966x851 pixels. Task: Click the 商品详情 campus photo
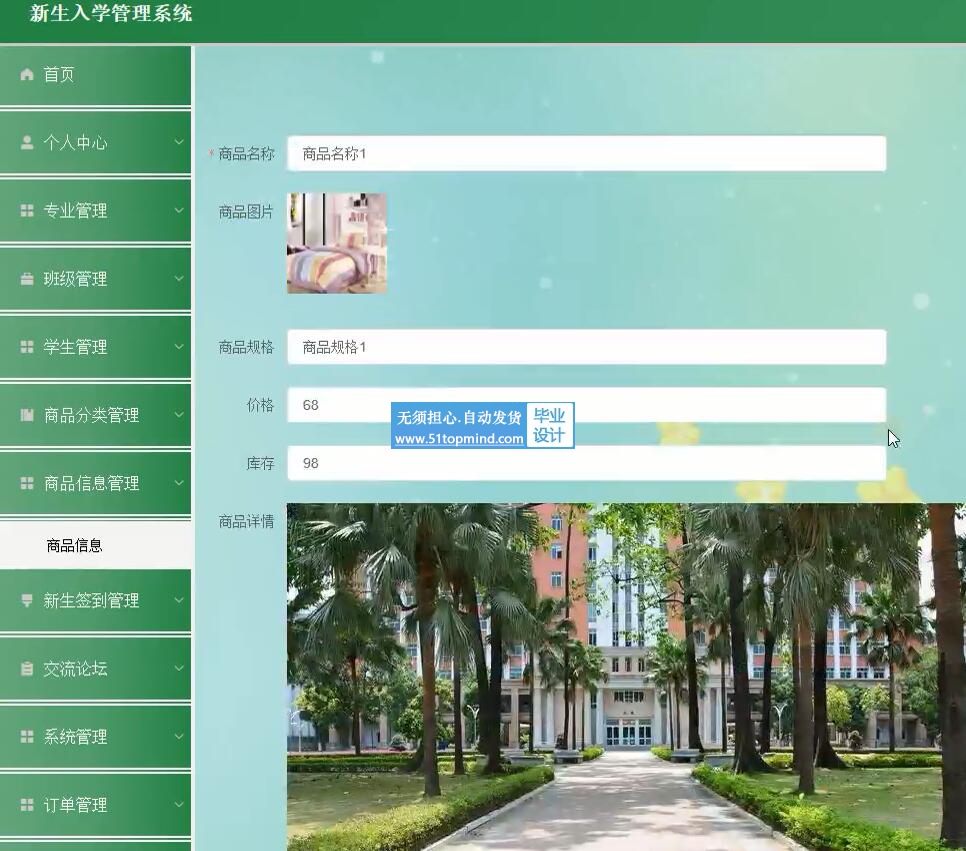(x=626, y=677)
